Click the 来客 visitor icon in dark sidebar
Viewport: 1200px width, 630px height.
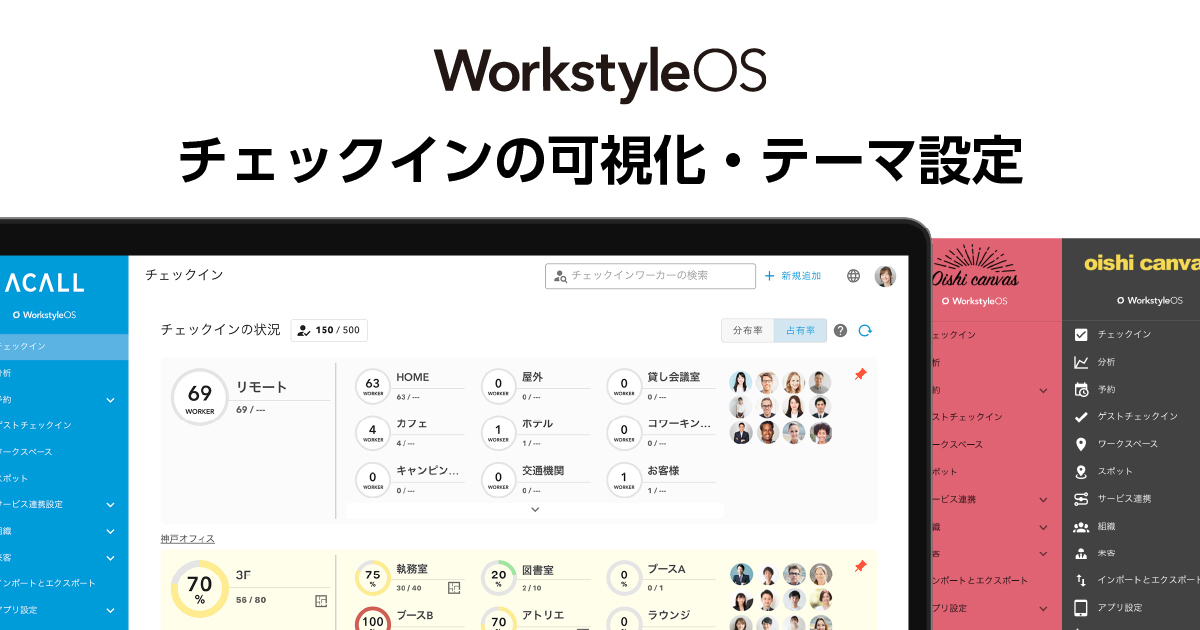point(1080,553)
